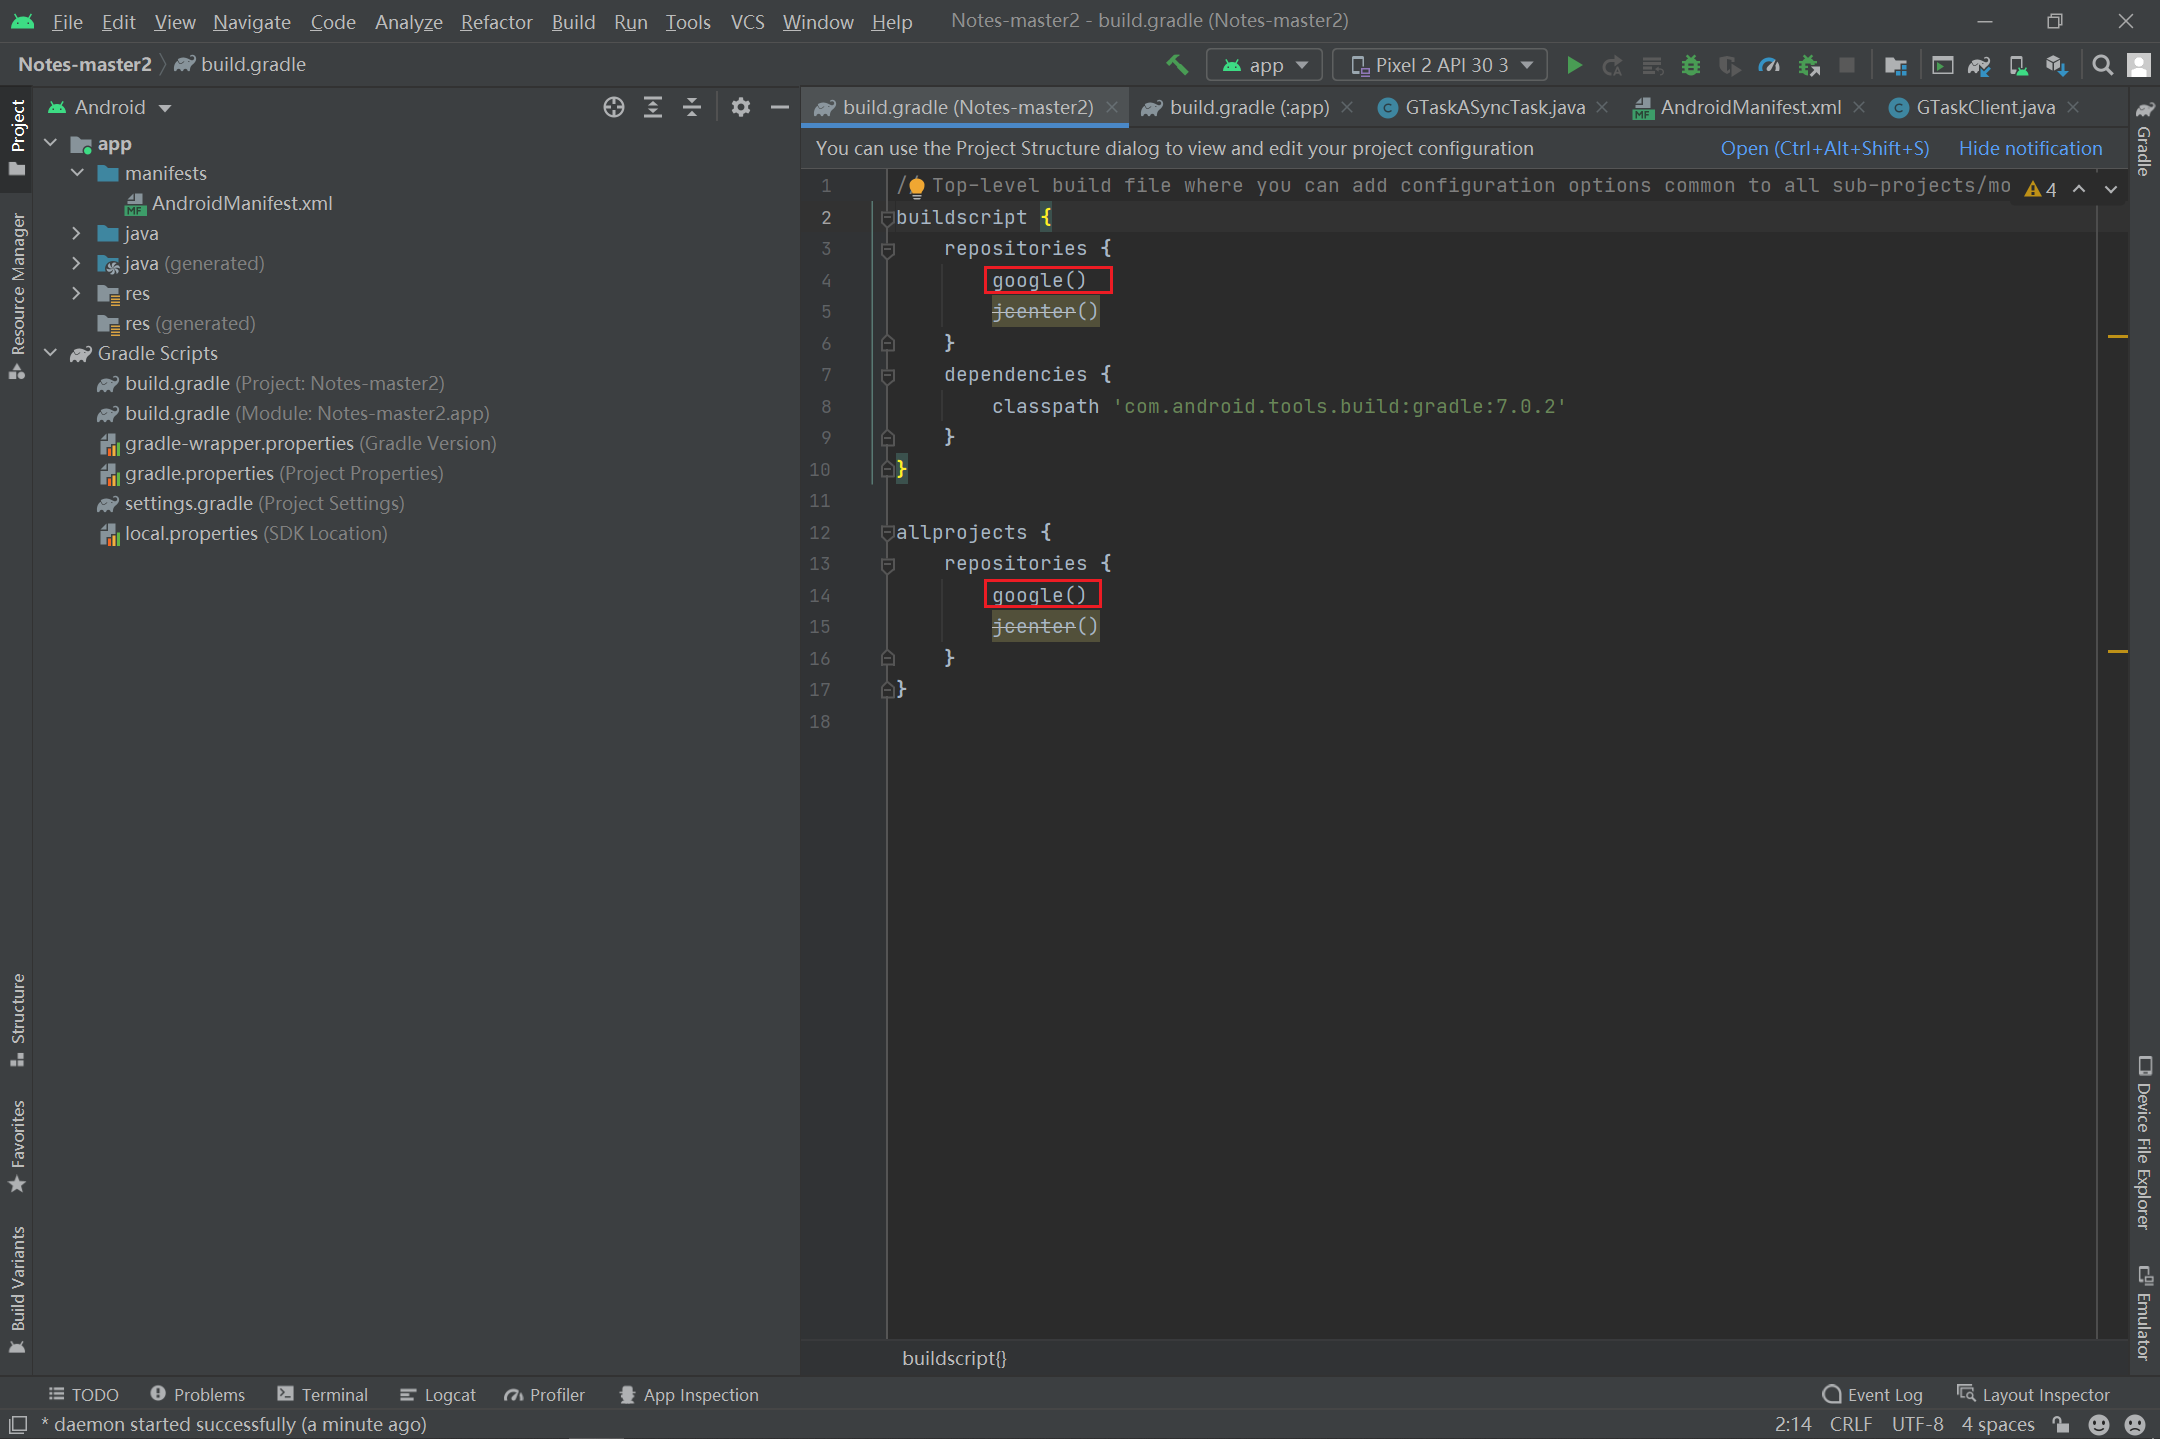This screenshot has width=2160, height=1439.
Task: Open the Android project view dropdown
Action: [111, 107]
